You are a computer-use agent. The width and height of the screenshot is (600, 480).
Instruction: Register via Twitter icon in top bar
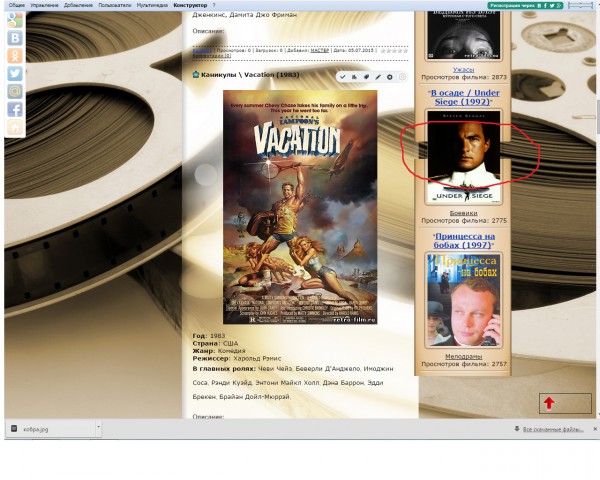[x=552, y=5]
